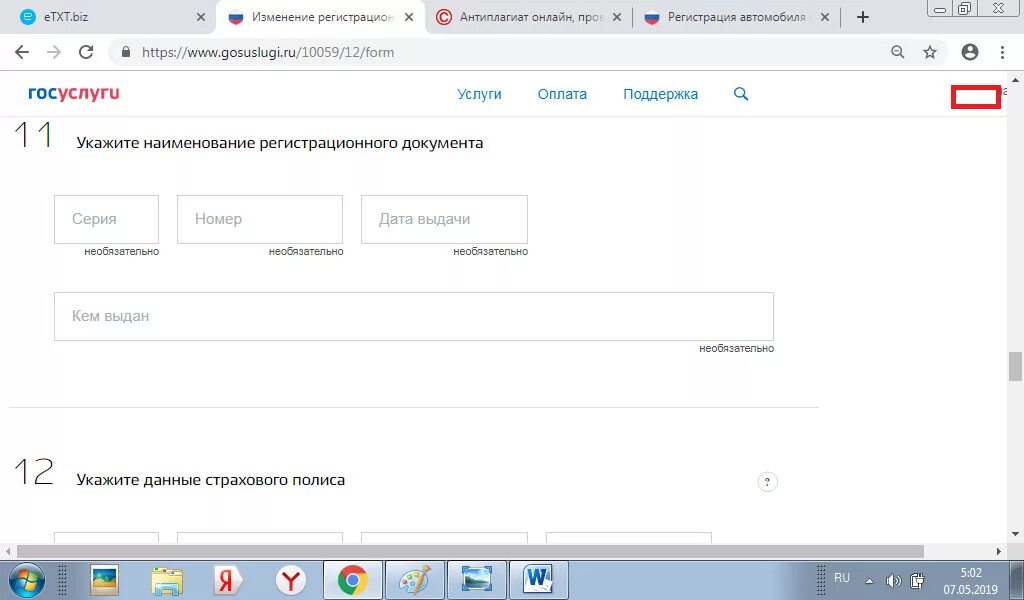Open the site search magnifier icon
This screenshot has width=1024, height=600.
[741, 93]
